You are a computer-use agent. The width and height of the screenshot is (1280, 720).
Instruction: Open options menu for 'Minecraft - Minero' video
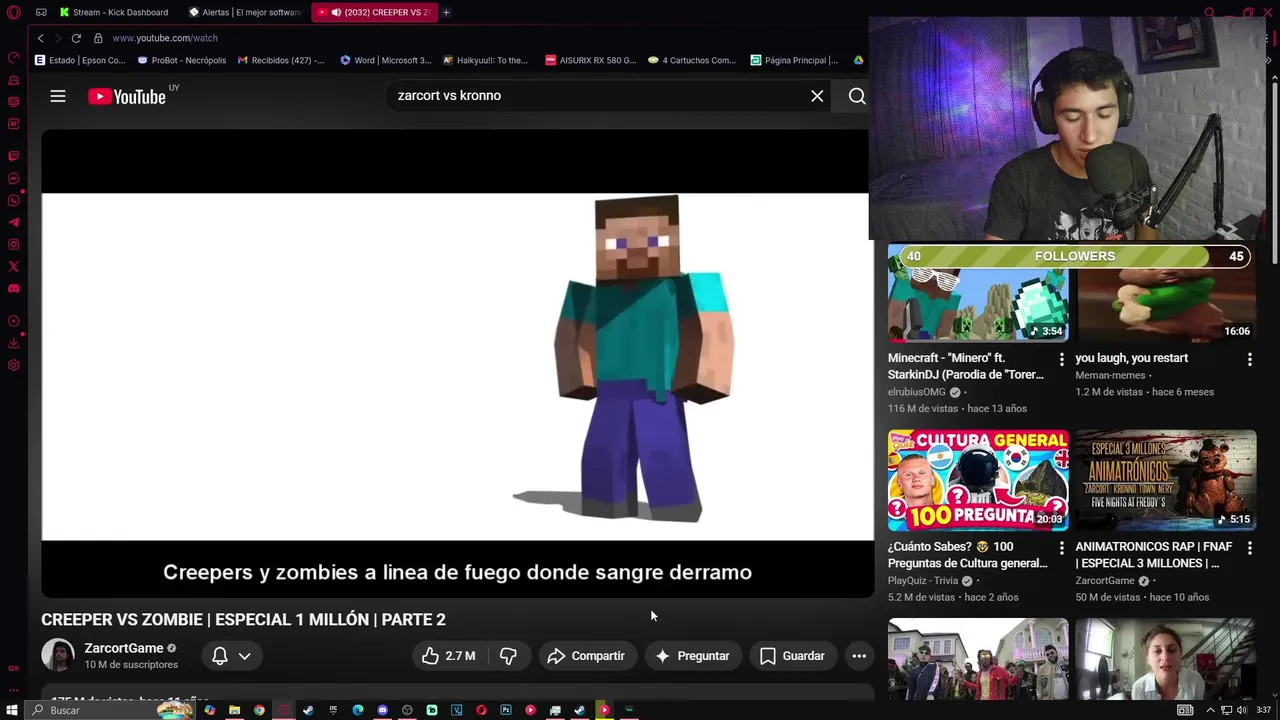pyautogui.click(x=1062, y=359)
